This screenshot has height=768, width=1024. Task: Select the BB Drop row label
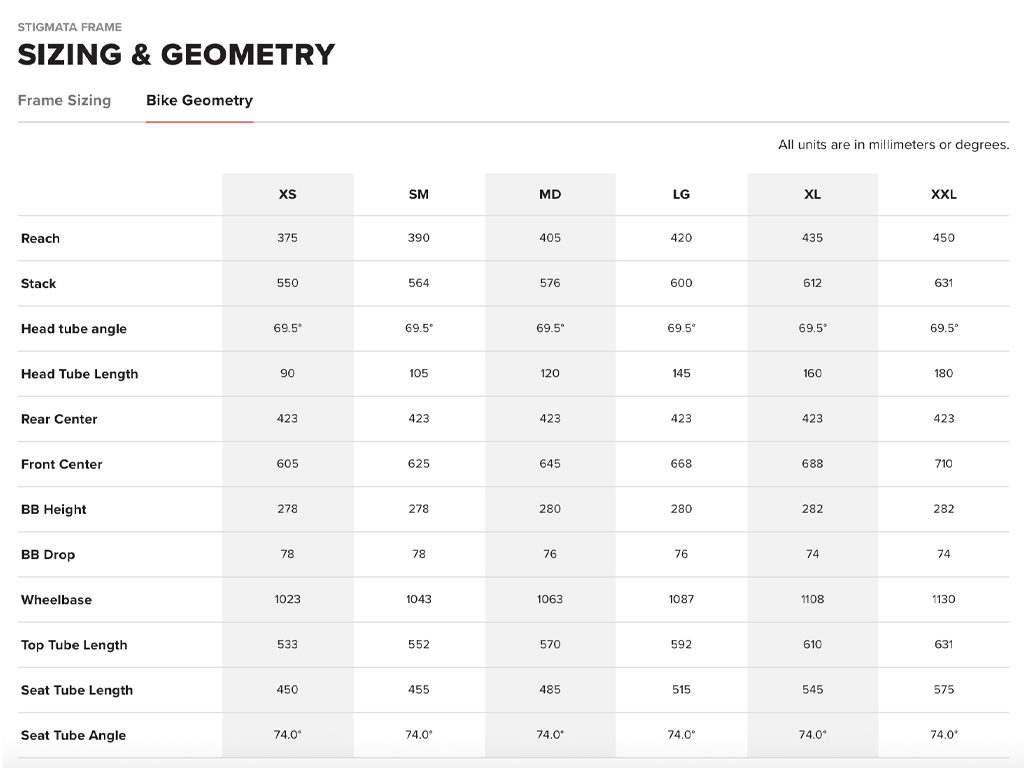48,555
